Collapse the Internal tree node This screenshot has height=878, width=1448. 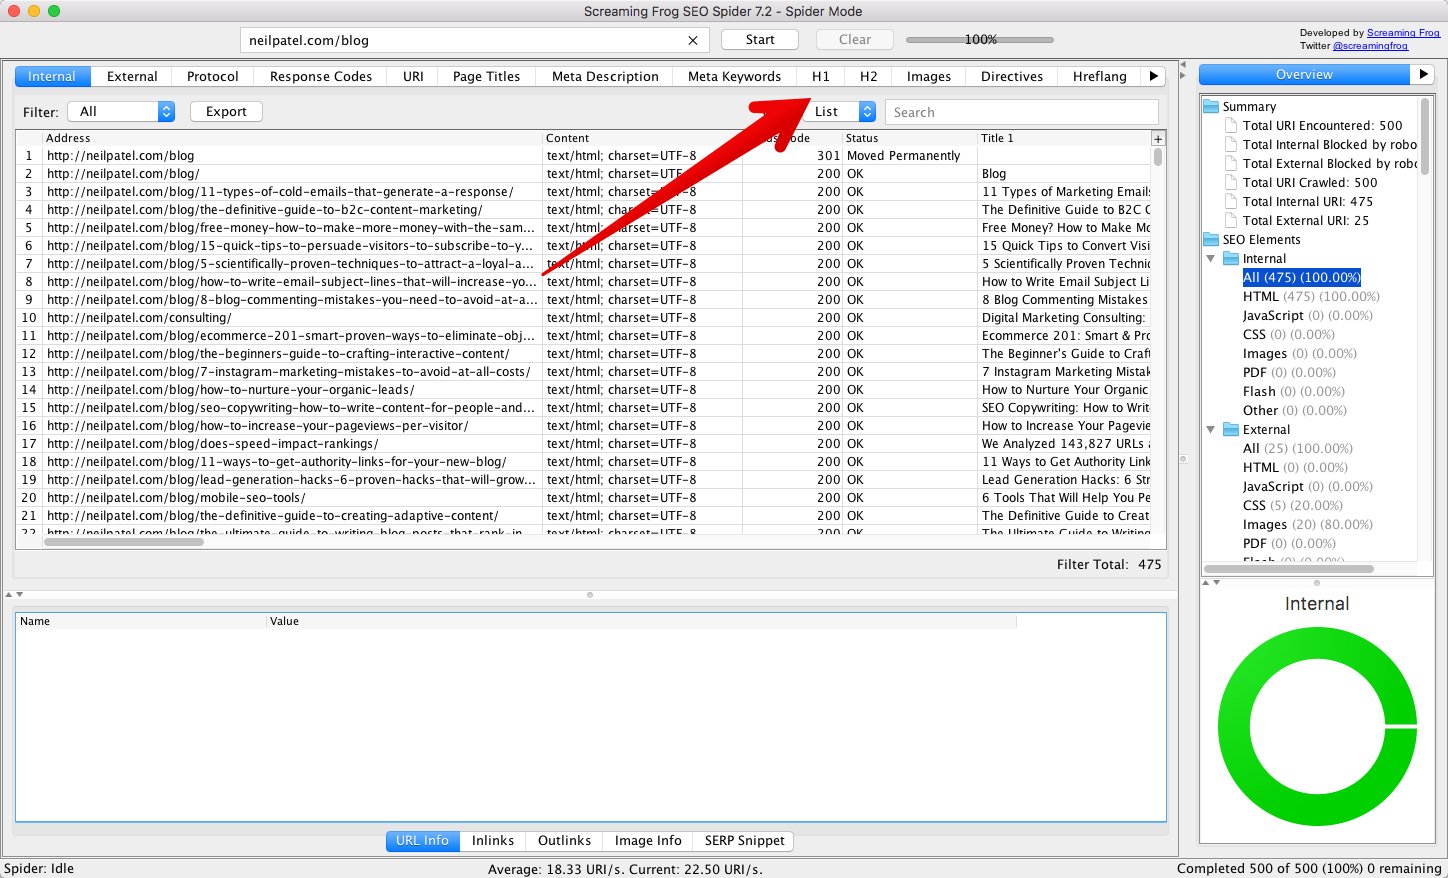(x=1210, y=258)
